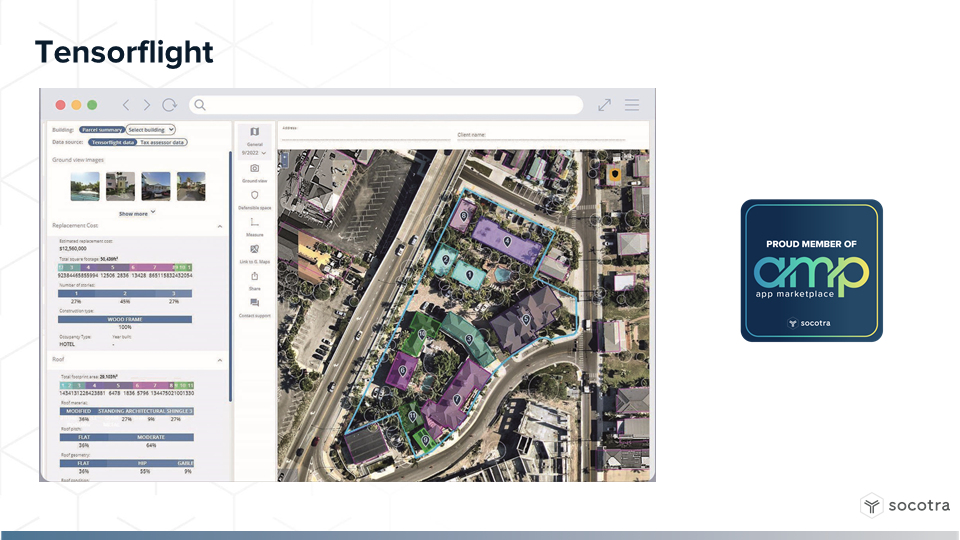The image size is (960, 540).
Task: Click the Share icon
Action: tap(255, 276)
